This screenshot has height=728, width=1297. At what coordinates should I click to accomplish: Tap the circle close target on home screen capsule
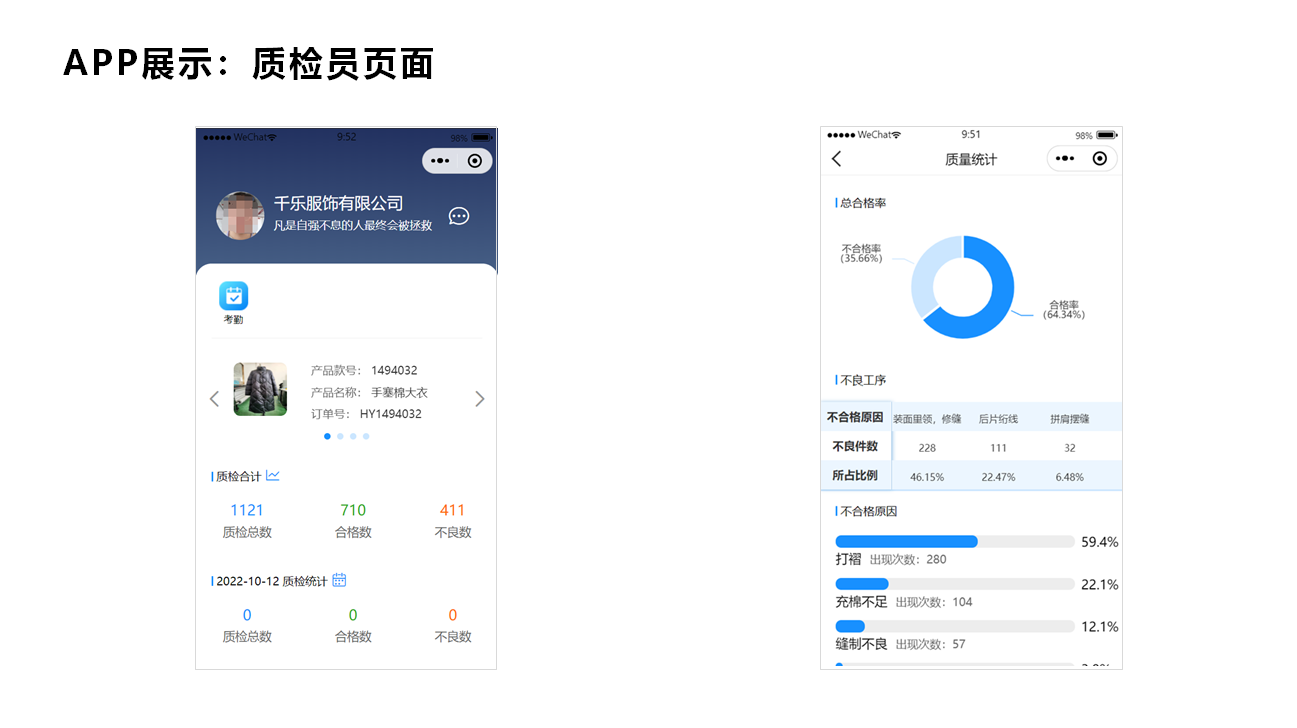475,161
